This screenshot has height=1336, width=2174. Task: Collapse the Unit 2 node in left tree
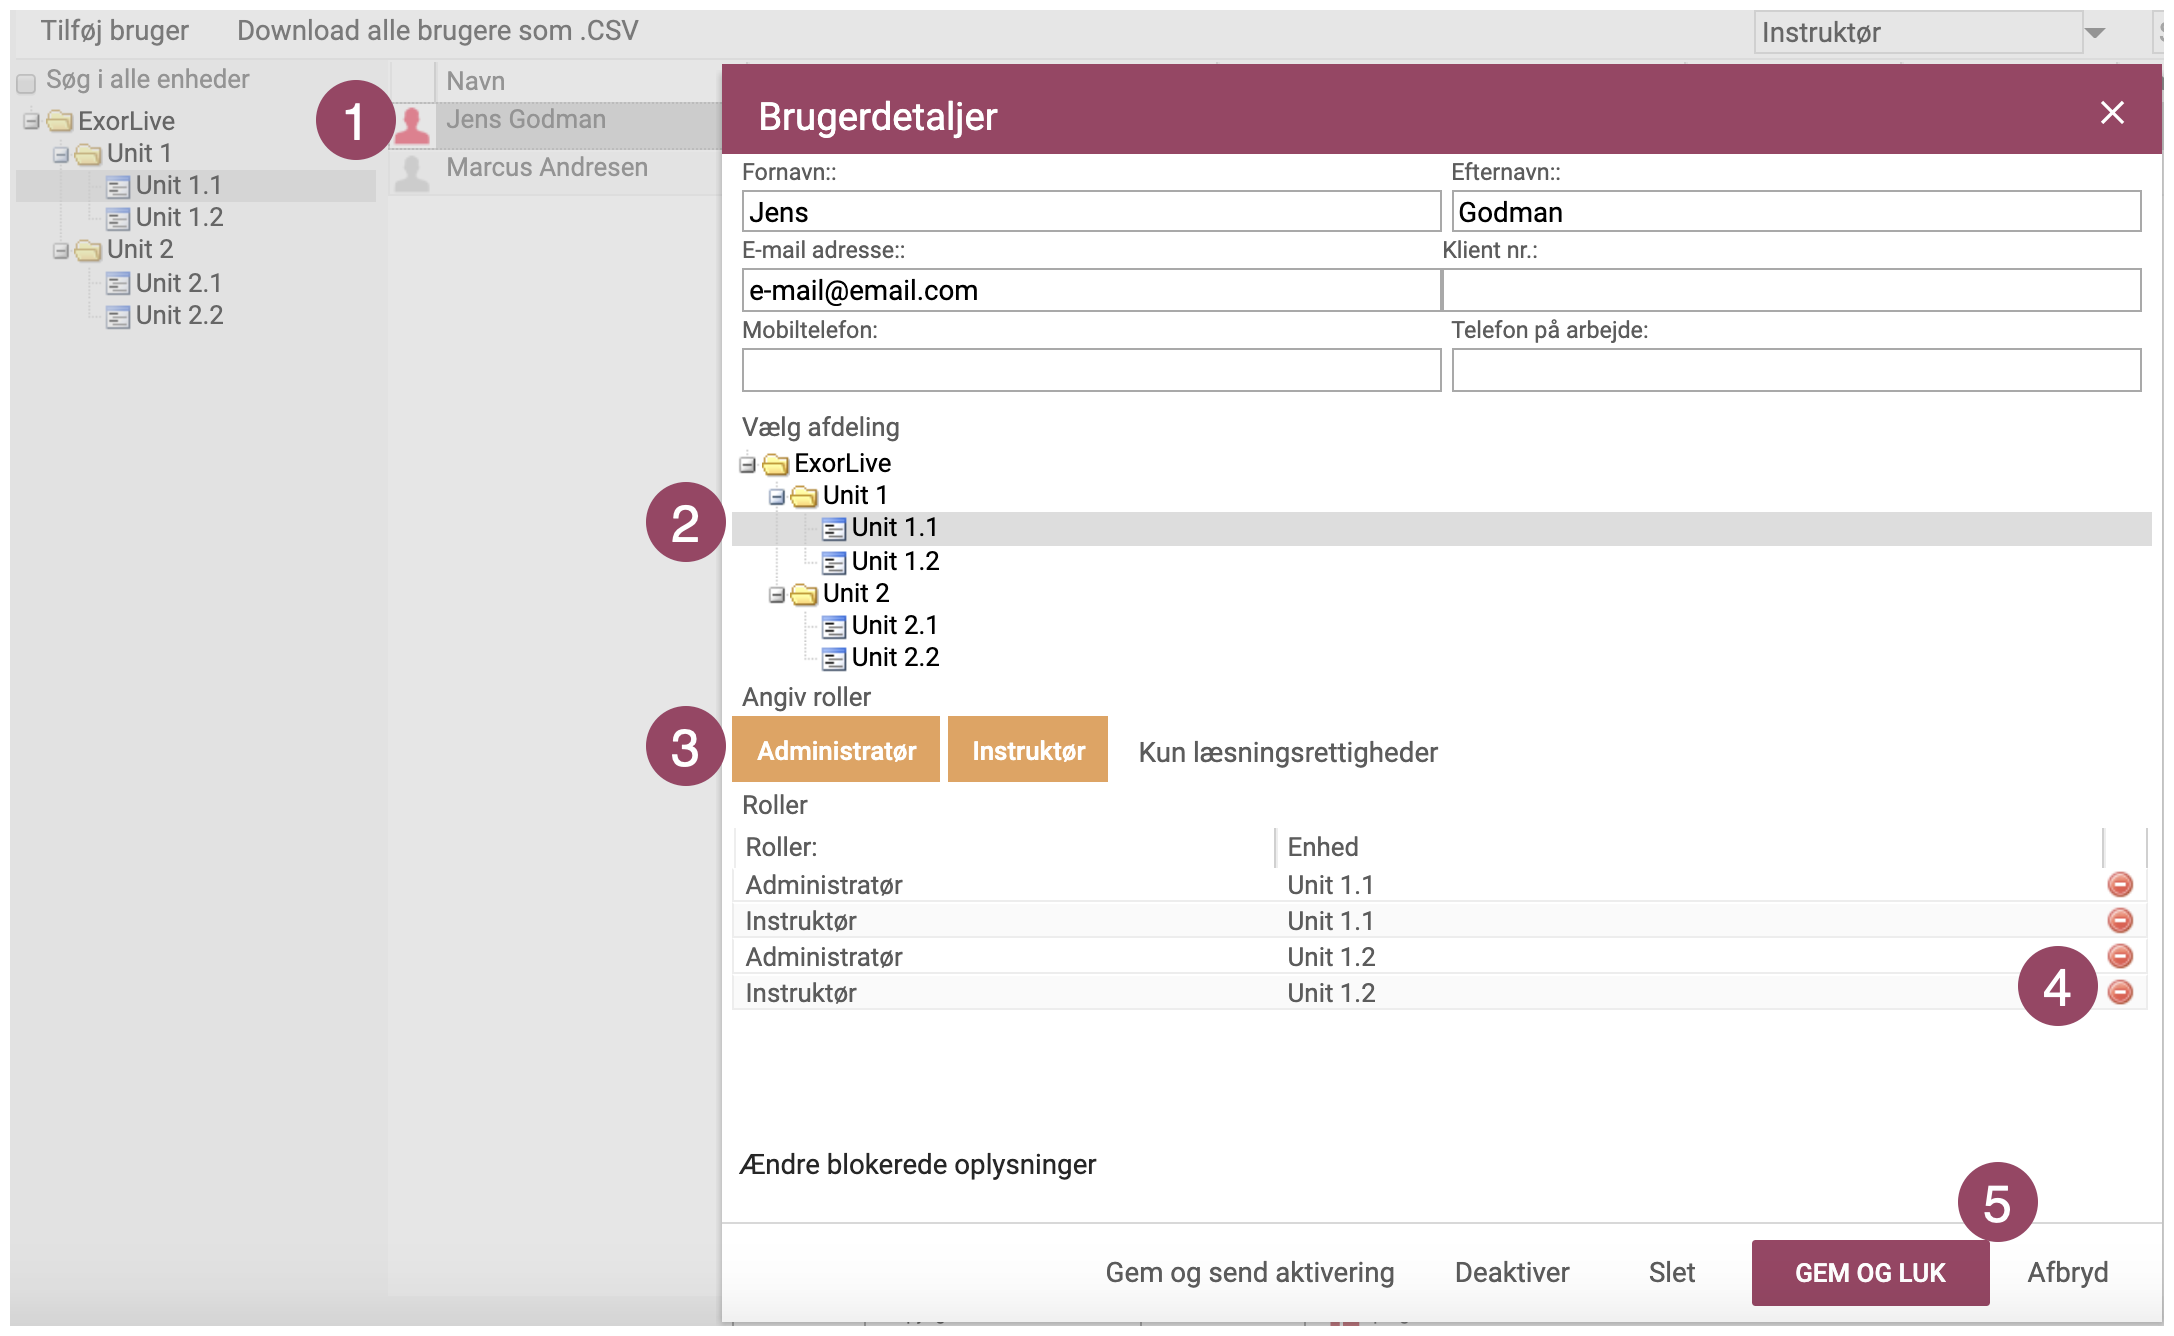coord(60,250)
